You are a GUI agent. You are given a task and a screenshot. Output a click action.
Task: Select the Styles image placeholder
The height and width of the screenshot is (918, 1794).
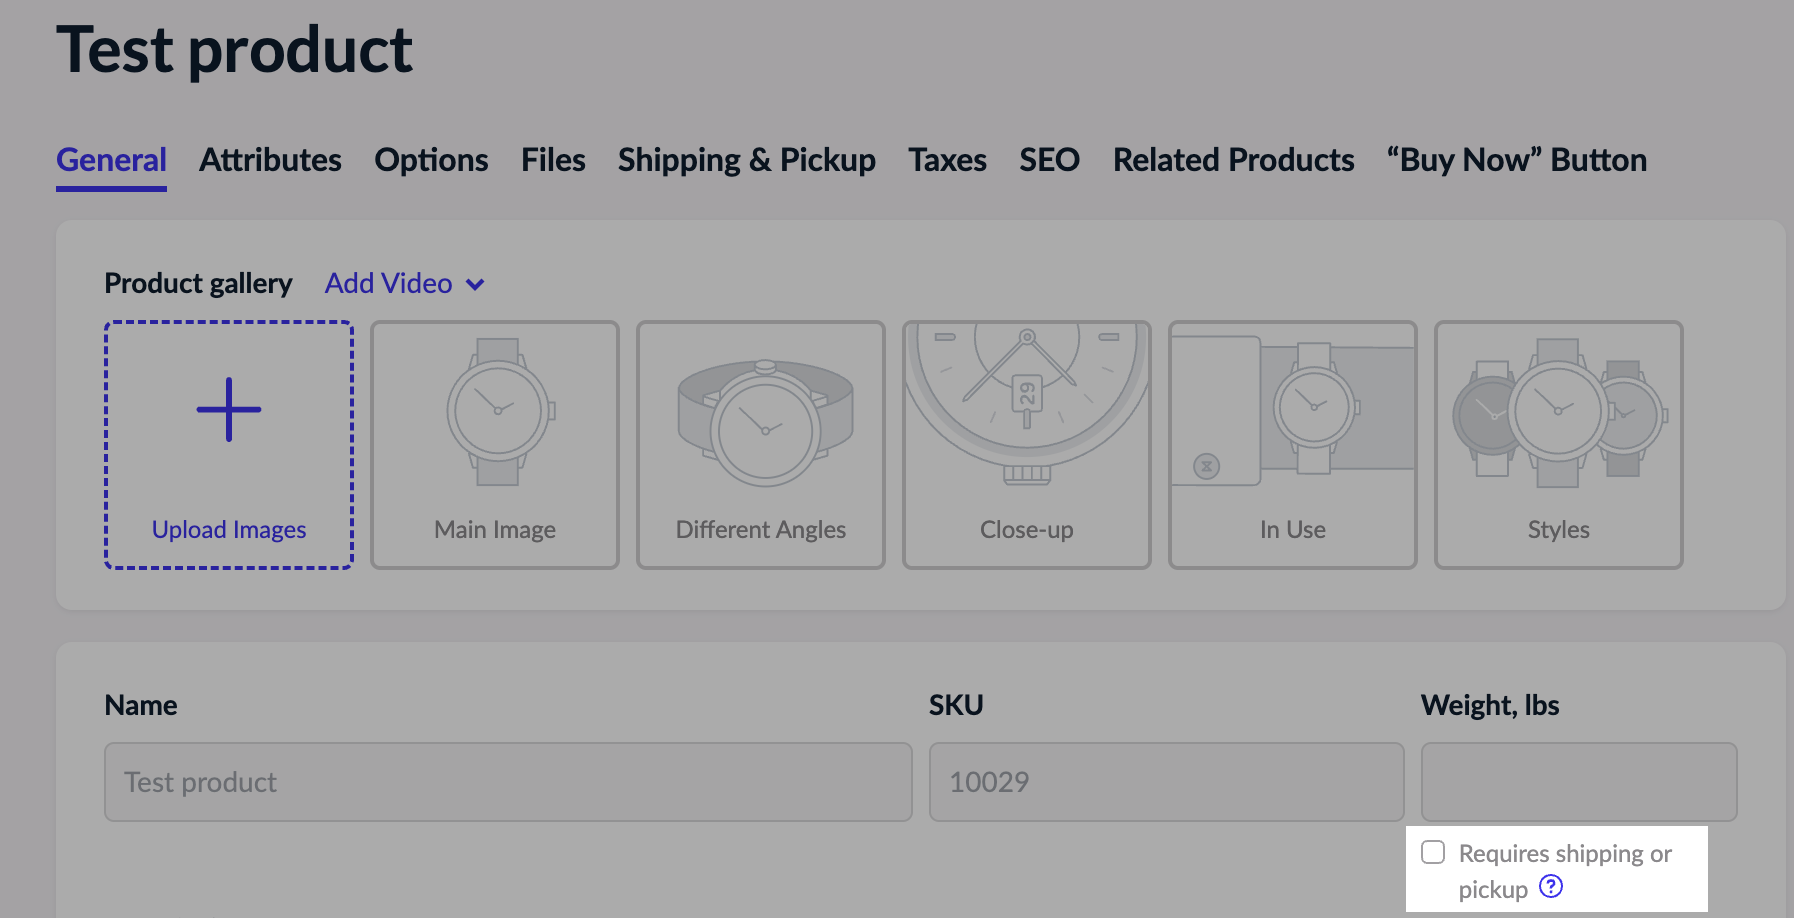[1559, 445]
